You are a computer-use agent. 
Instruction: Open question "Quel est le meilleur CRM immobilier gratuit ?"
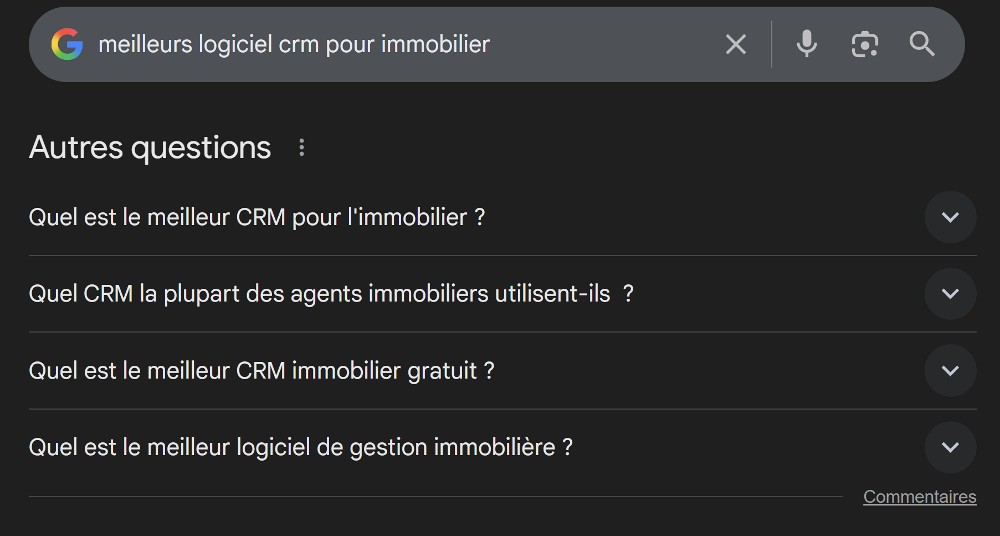pos(261,371)
